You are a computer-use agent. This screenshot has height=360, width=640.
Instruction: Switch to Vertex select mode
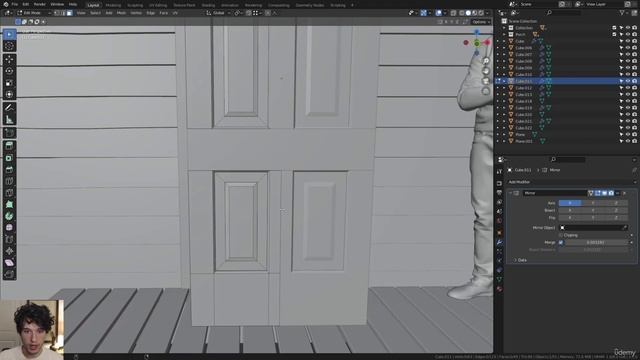point(57,13)
